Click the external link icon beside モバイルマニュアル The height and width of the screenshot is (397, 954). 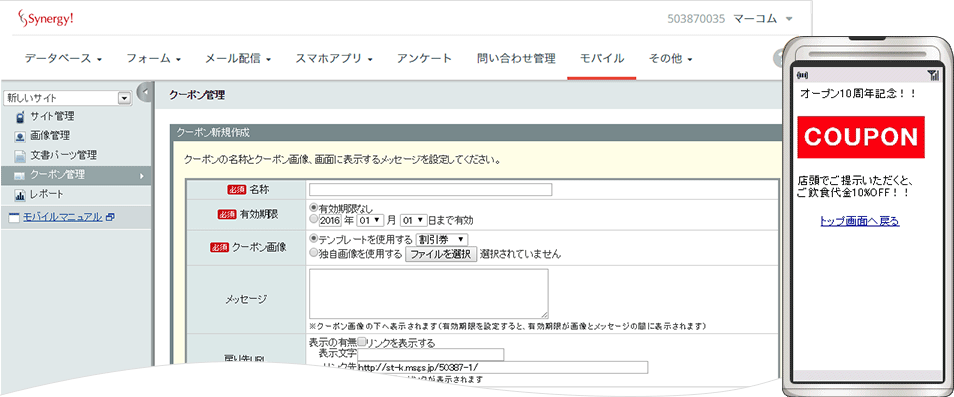pyautogui.click(x=110, y=216)
